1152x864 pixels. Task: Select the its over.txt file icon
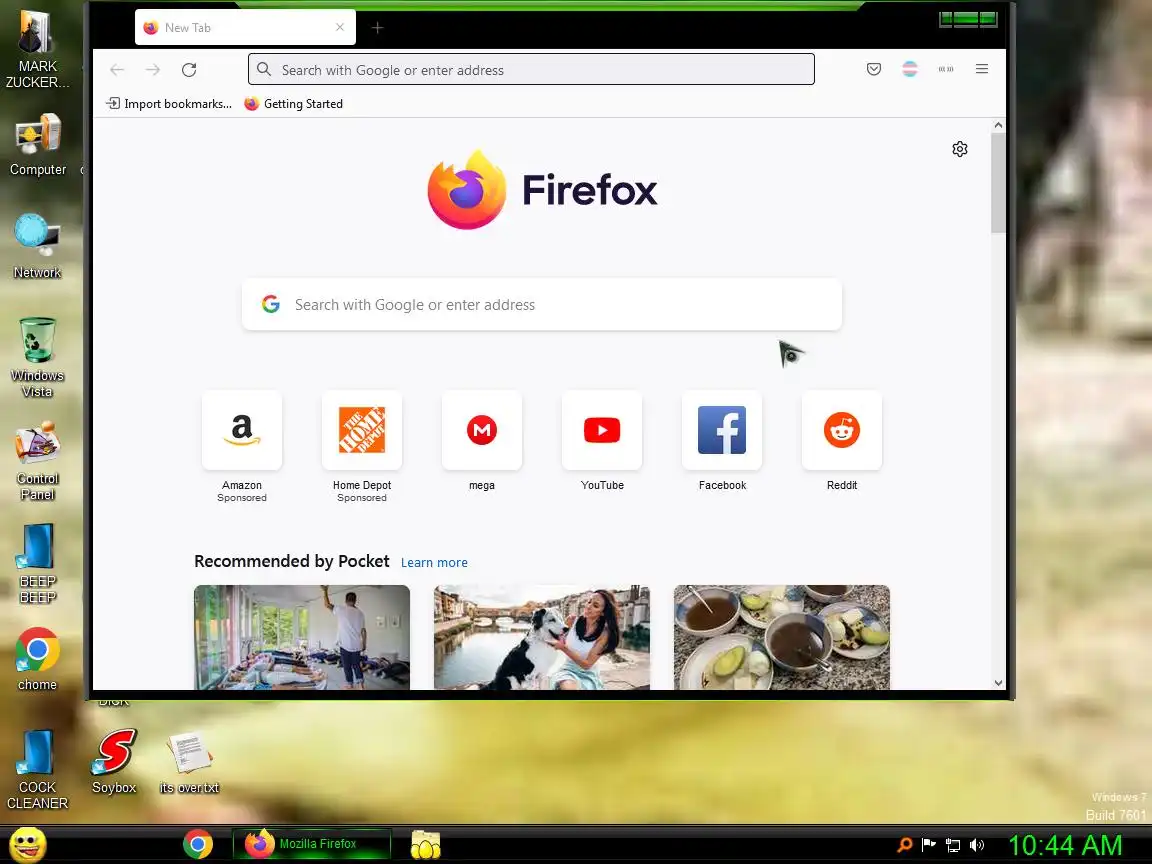[x=189, y=762]
